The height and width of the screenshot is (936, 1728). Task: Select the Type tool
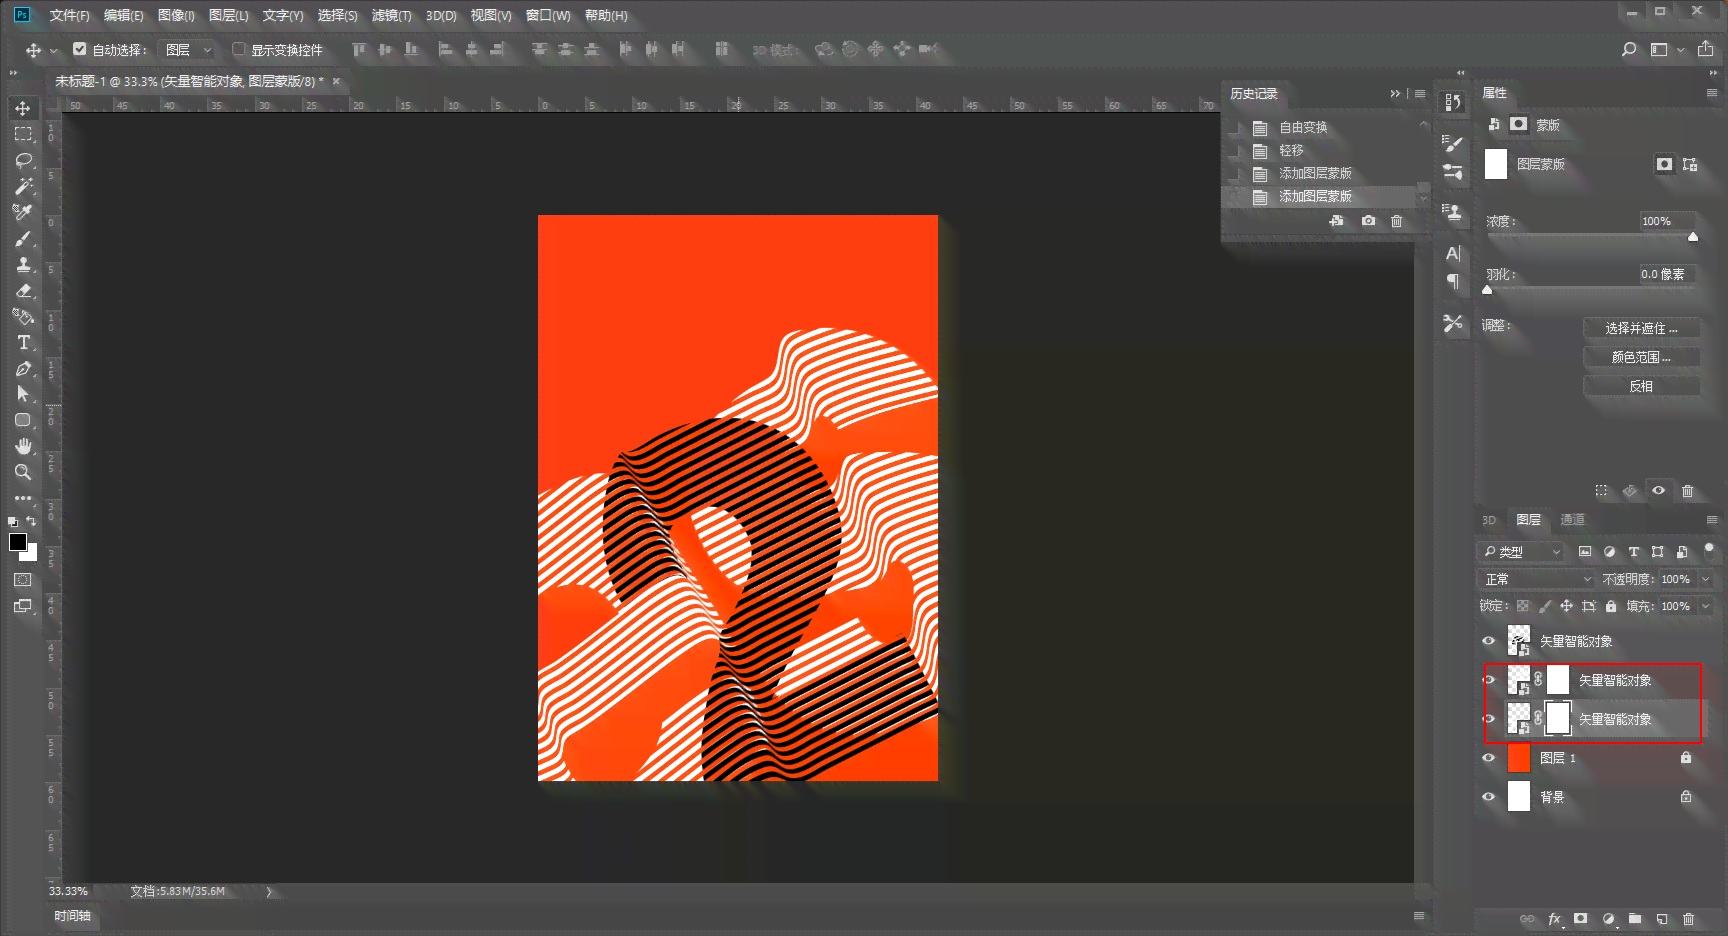[x=23, y=342]
